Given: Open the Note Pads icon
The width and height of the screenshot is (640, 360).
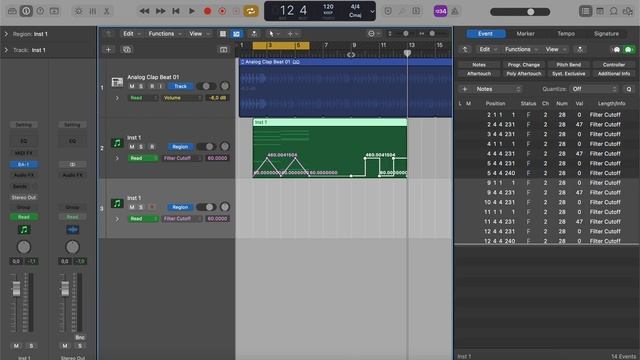Looking at the screenshot, I should point(600,11).
